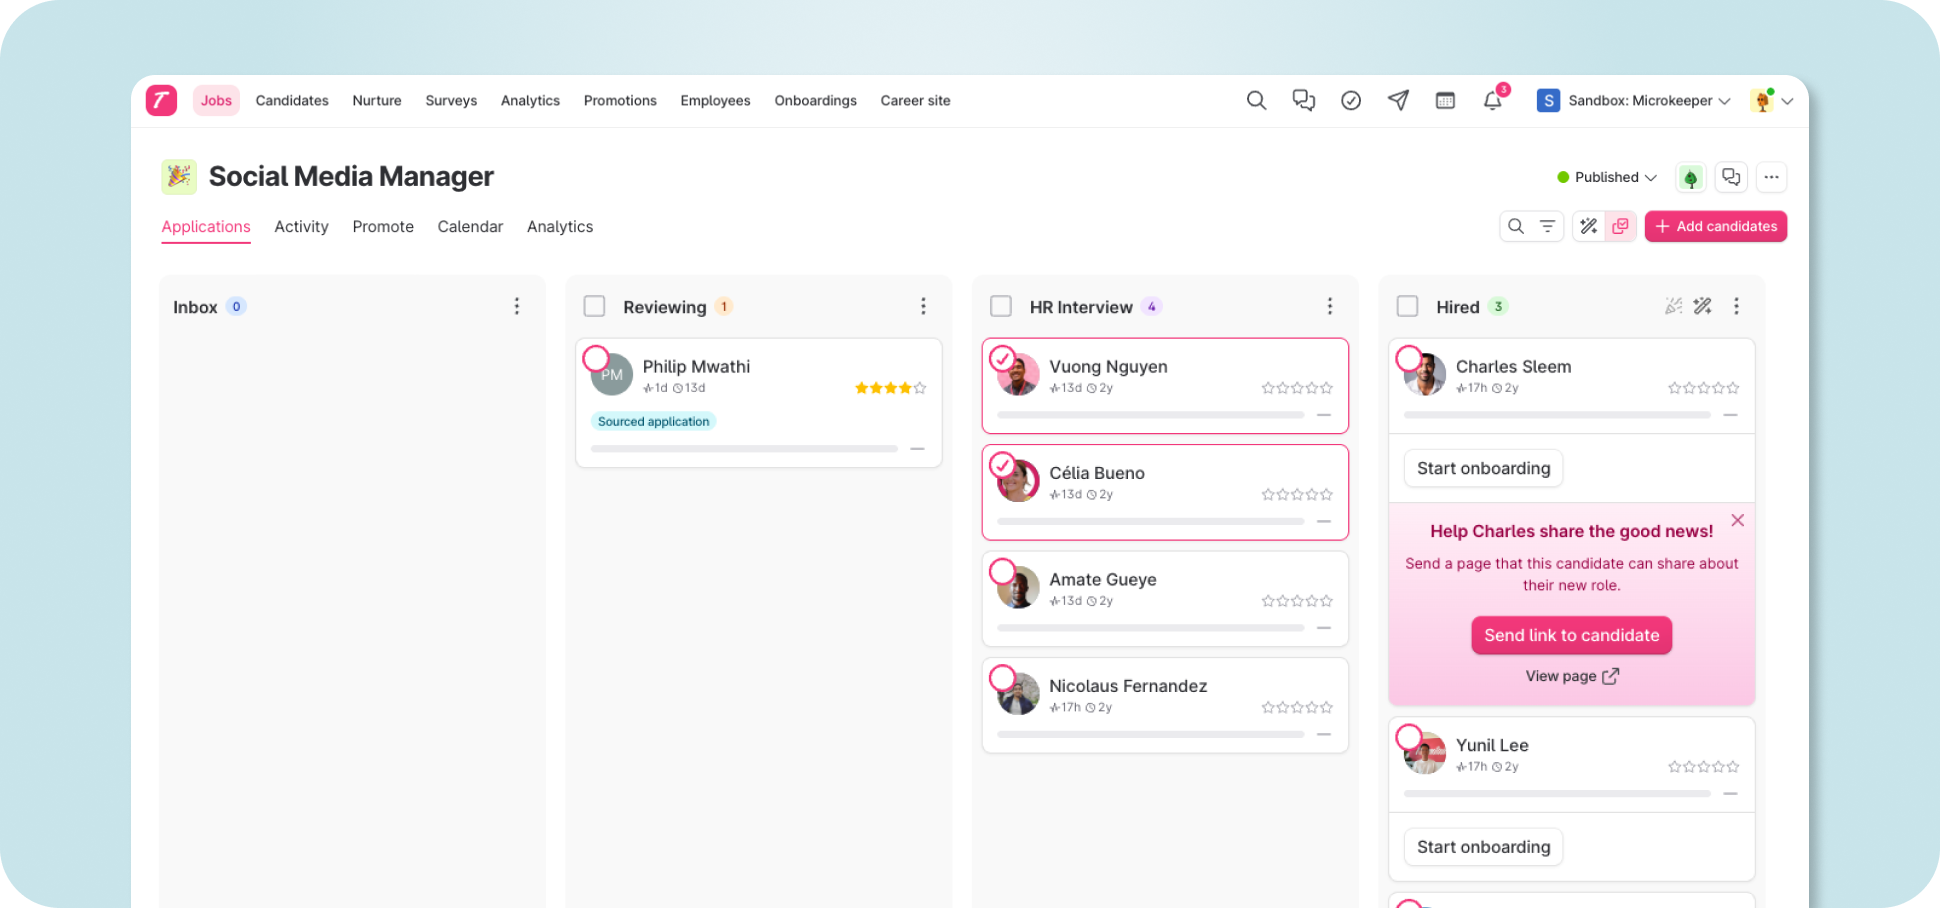Open HR Interview column three-dot menu

click(1330, 306)
